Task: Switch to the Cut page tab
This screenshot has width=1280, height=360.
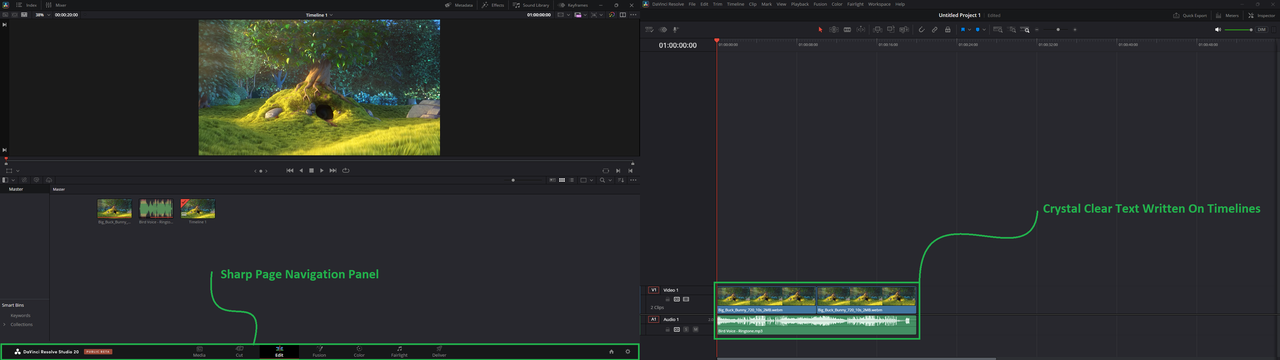Action: coord(239,351)
